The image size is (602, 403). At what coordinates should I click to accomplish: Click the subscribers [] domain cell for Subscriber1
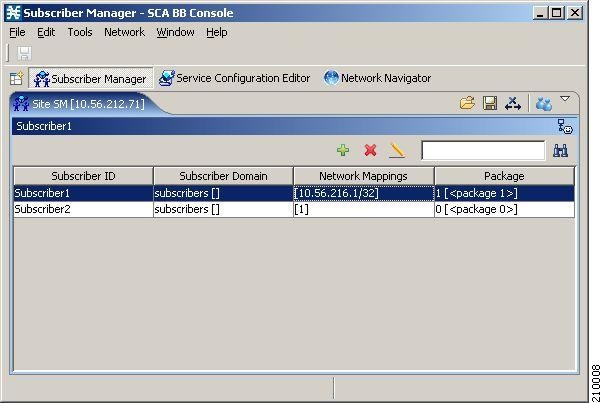tap(223, 193)
